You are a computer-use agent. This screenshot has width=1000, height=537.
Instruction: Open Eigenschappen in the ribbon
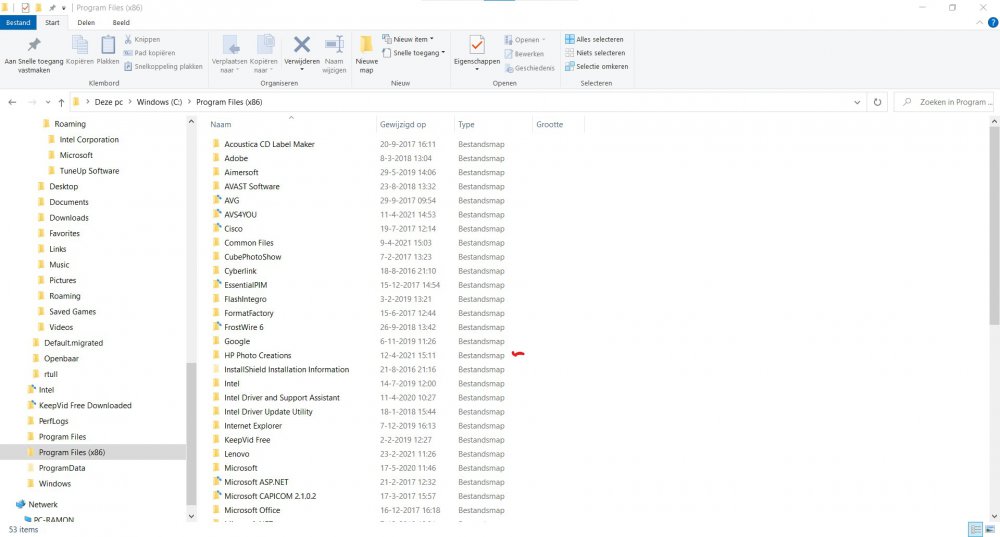[x=476, y=48]
